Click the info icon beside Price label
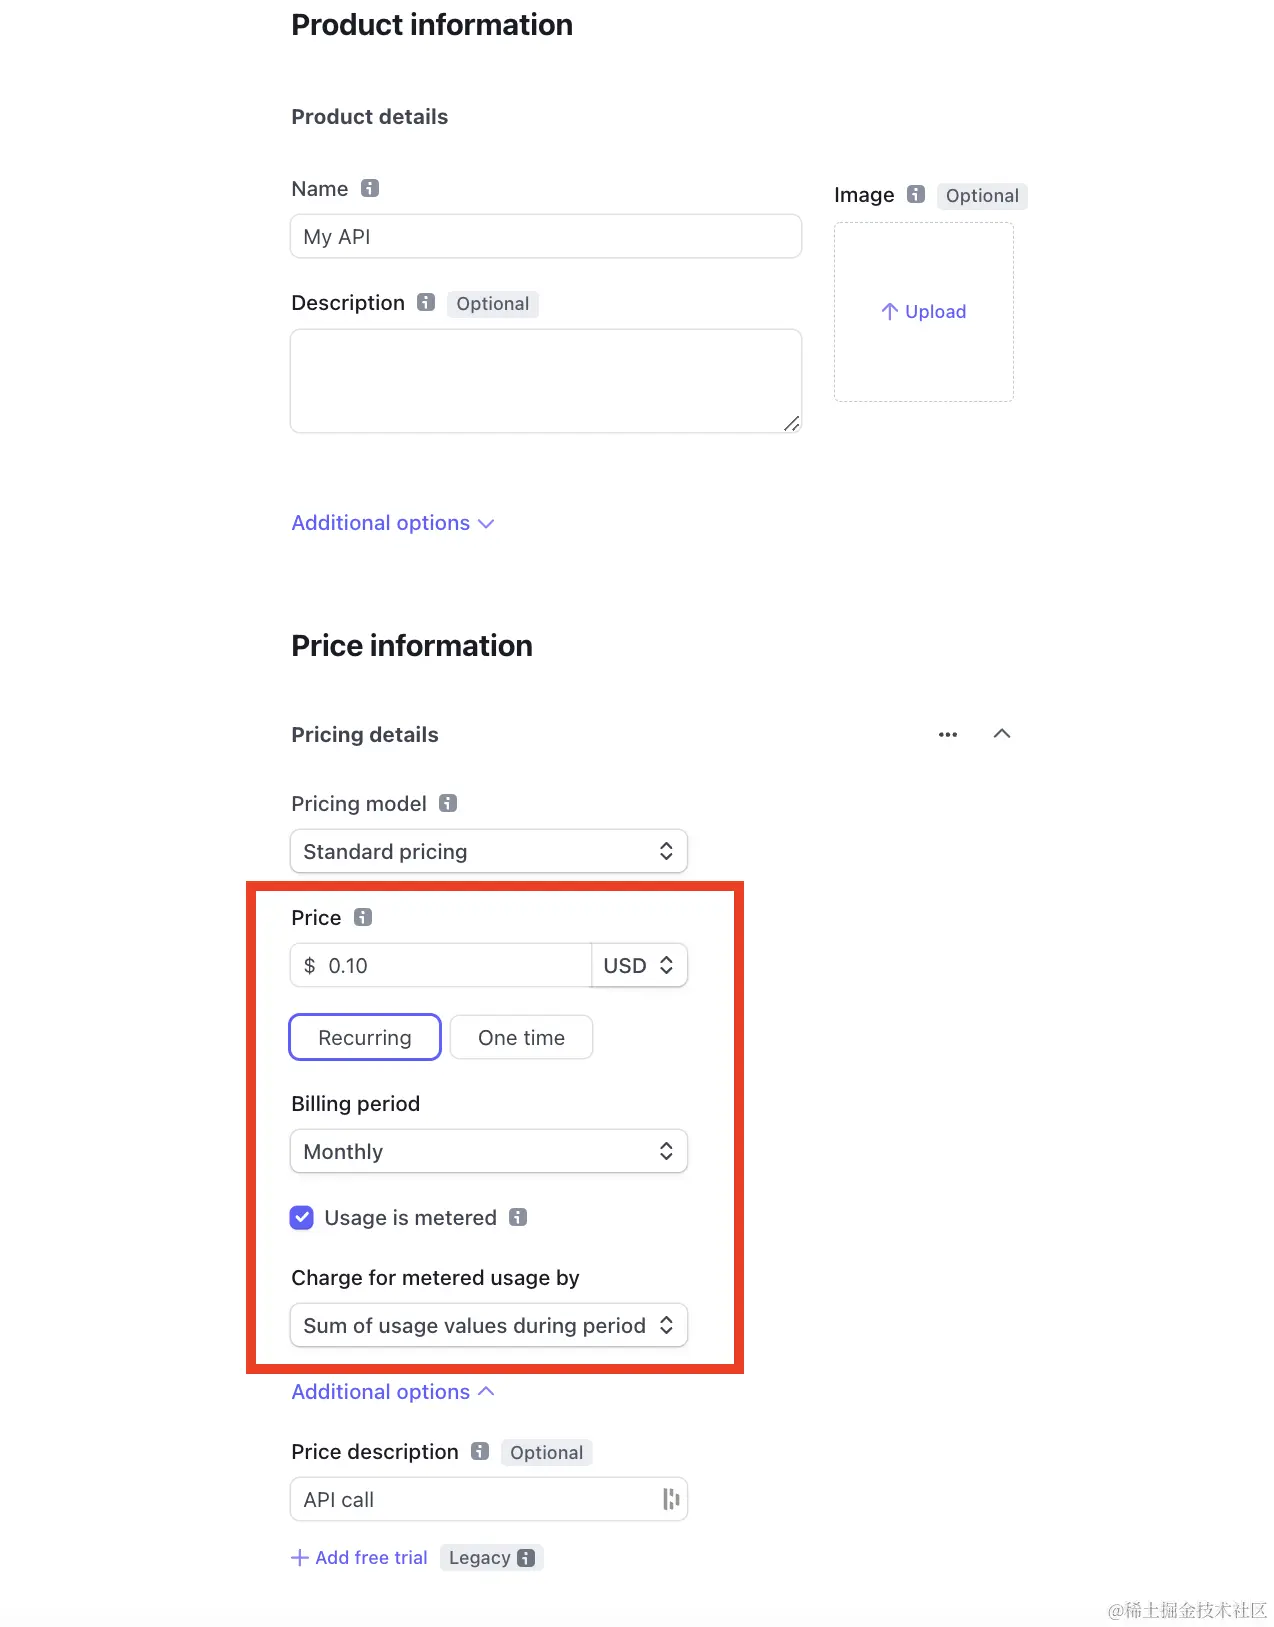This screenshot has height=1627, width=1274. point(363,917)
